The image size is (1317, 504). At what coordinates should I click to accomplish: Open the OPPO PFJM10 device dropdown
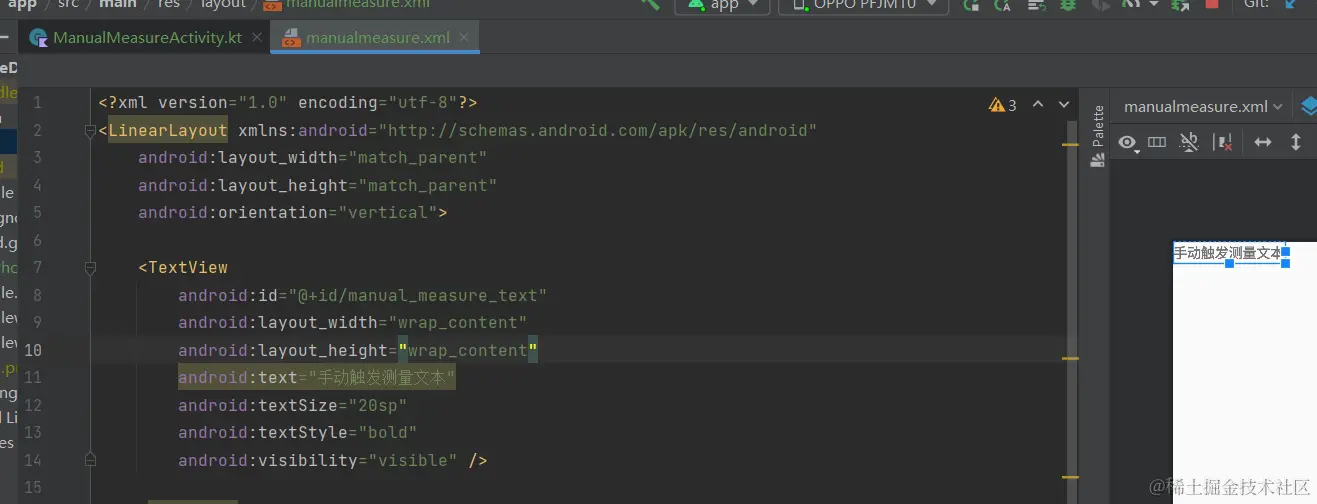coord(864,5)
